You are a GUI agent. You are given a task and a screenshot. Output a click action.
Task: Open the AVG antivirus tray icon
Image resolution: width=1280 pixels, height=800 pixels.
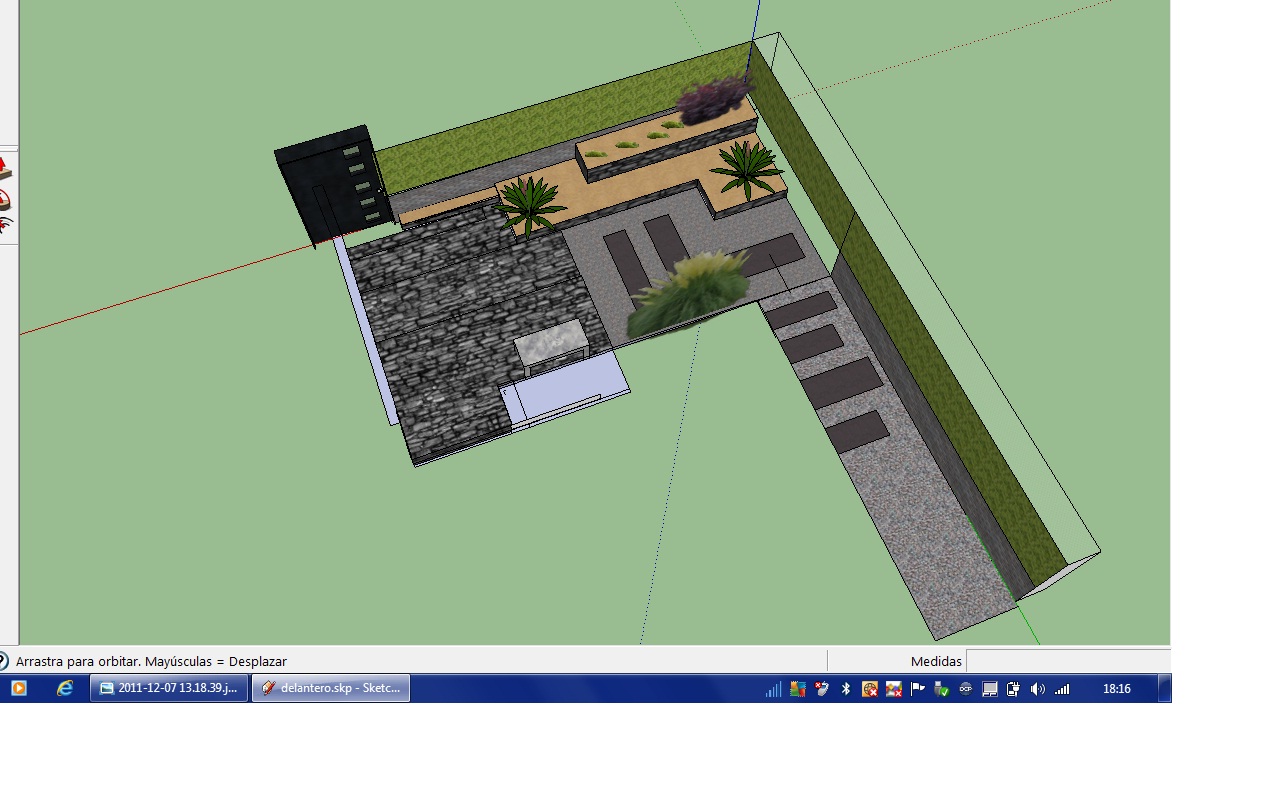coord(798,689)
